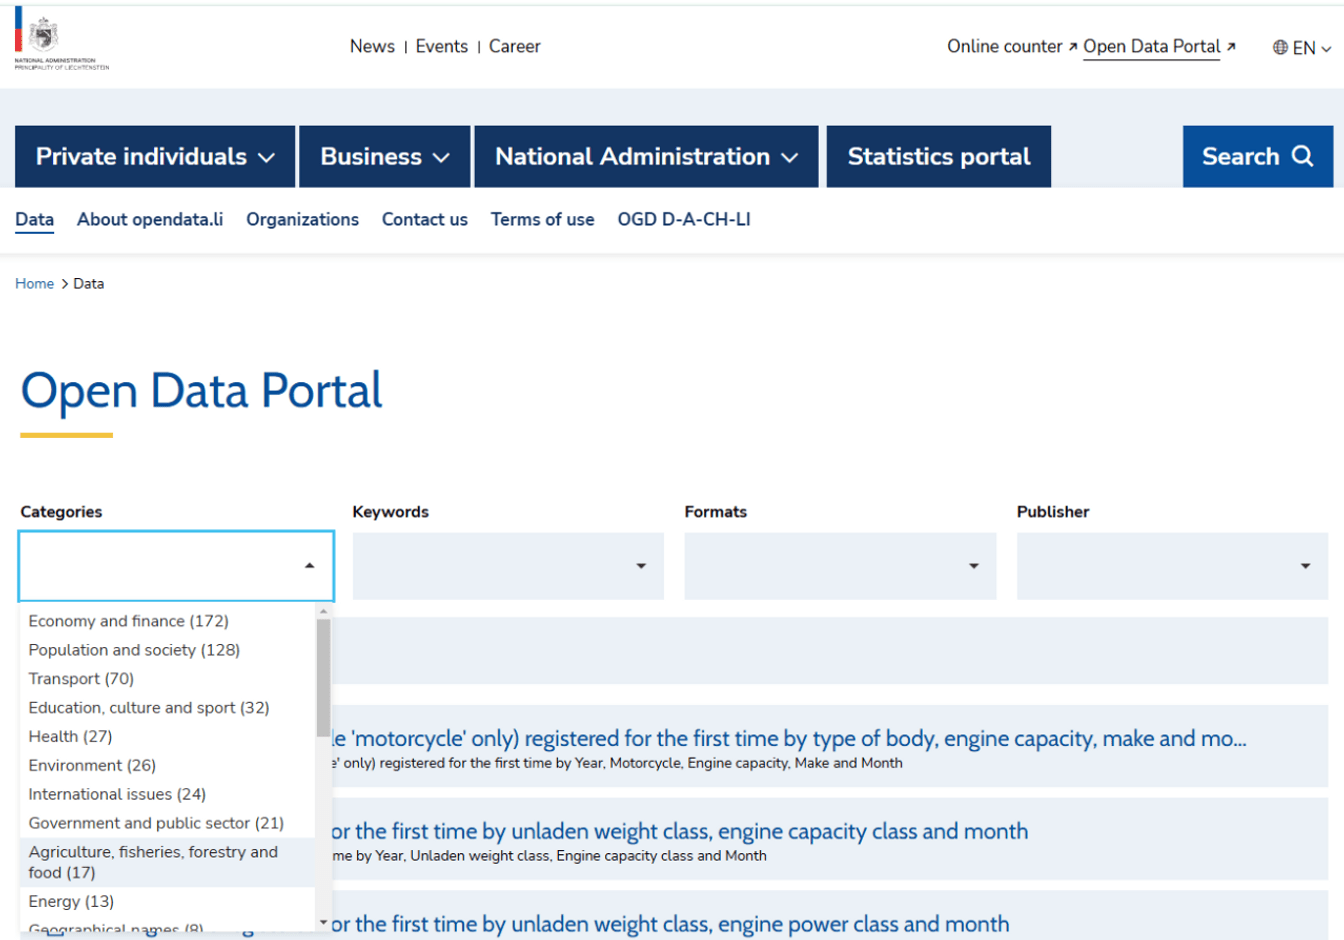Select Energy (13) category
This screenshot has width=1344, height=940.
(167, 902)
